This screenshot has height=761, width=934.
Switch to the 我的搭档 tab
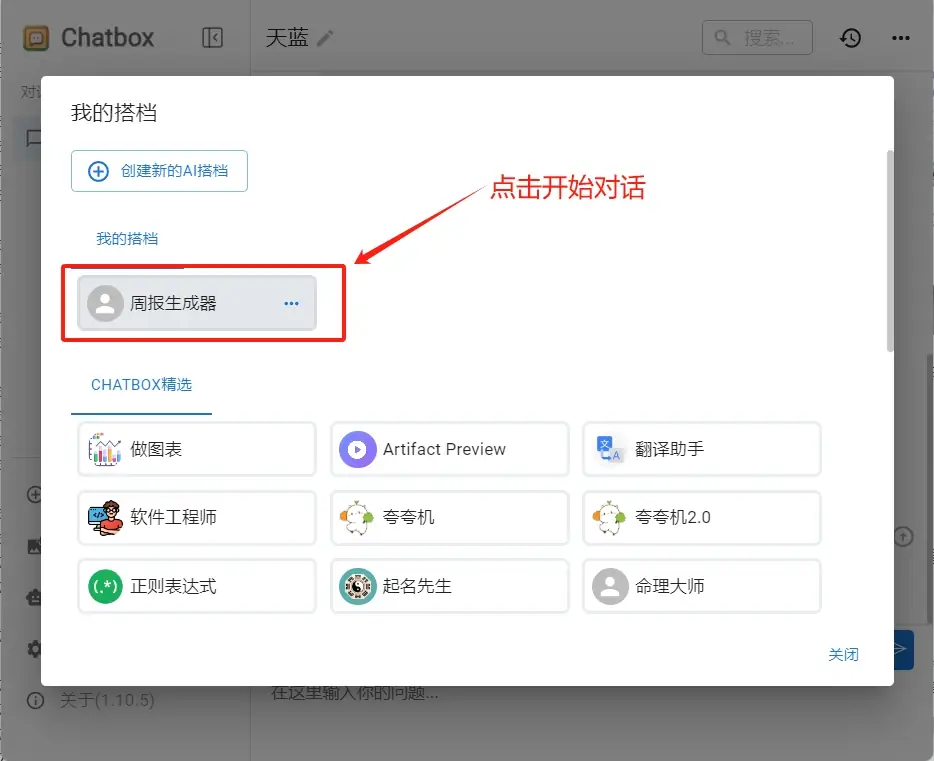coord(126,239)
